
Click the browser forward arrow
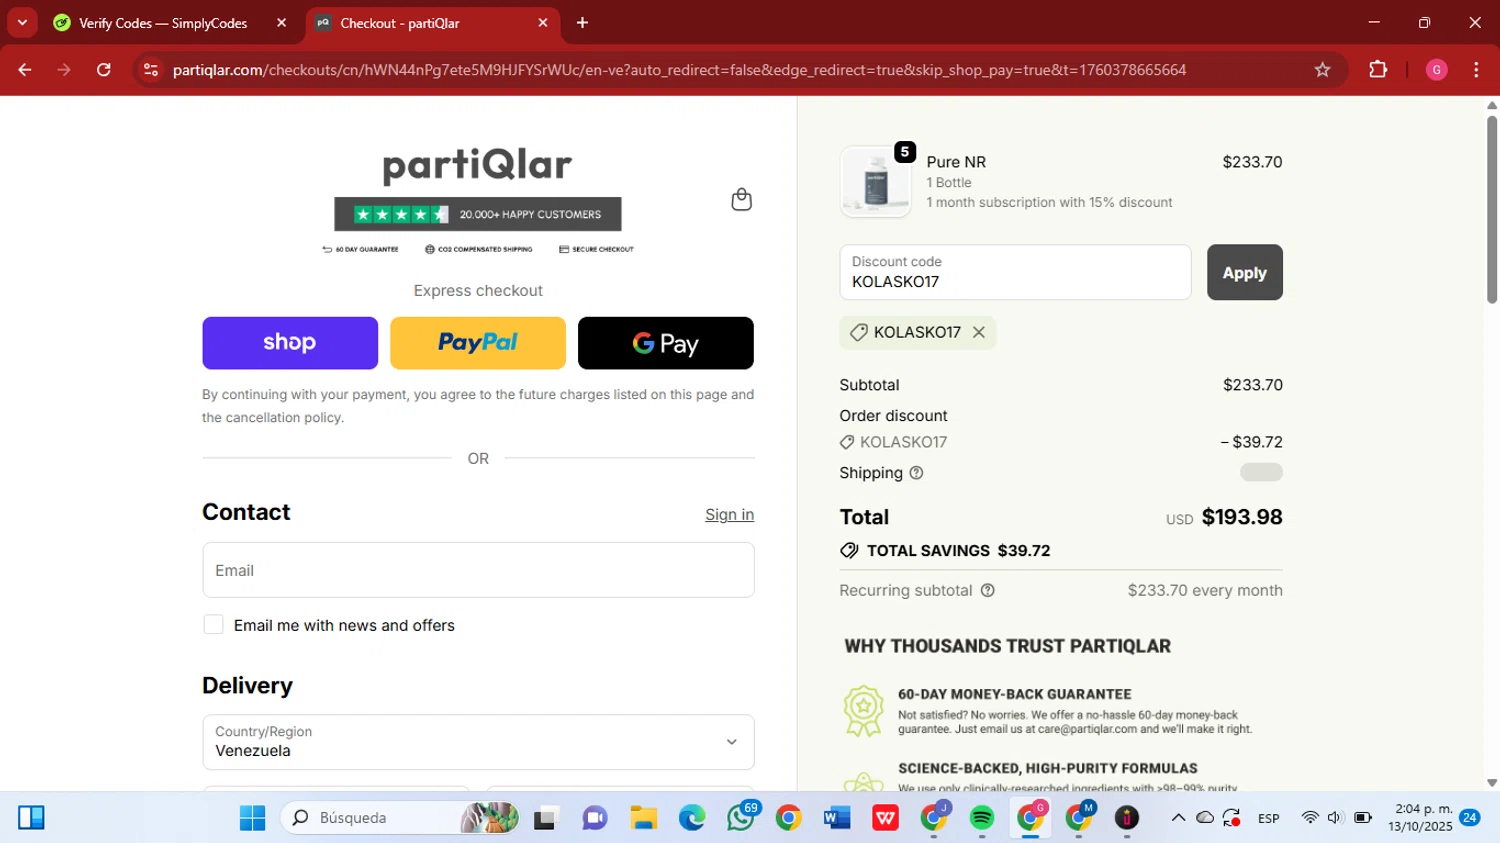(64, 70)
